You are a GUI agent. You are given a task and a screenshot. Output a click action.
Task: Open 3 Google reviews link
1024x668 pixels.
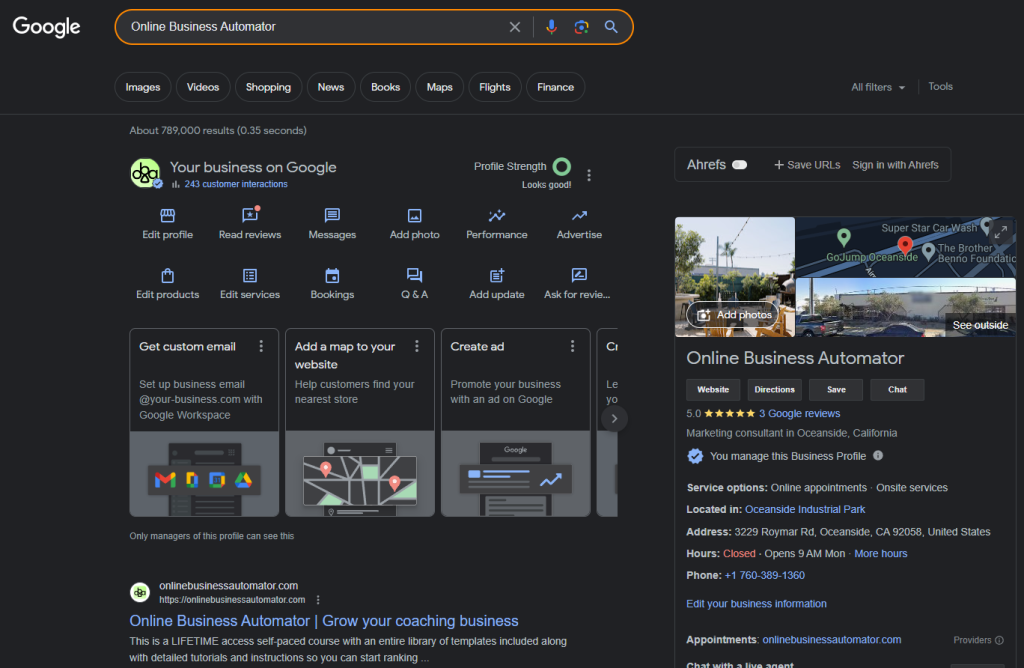tap(799, 413)
